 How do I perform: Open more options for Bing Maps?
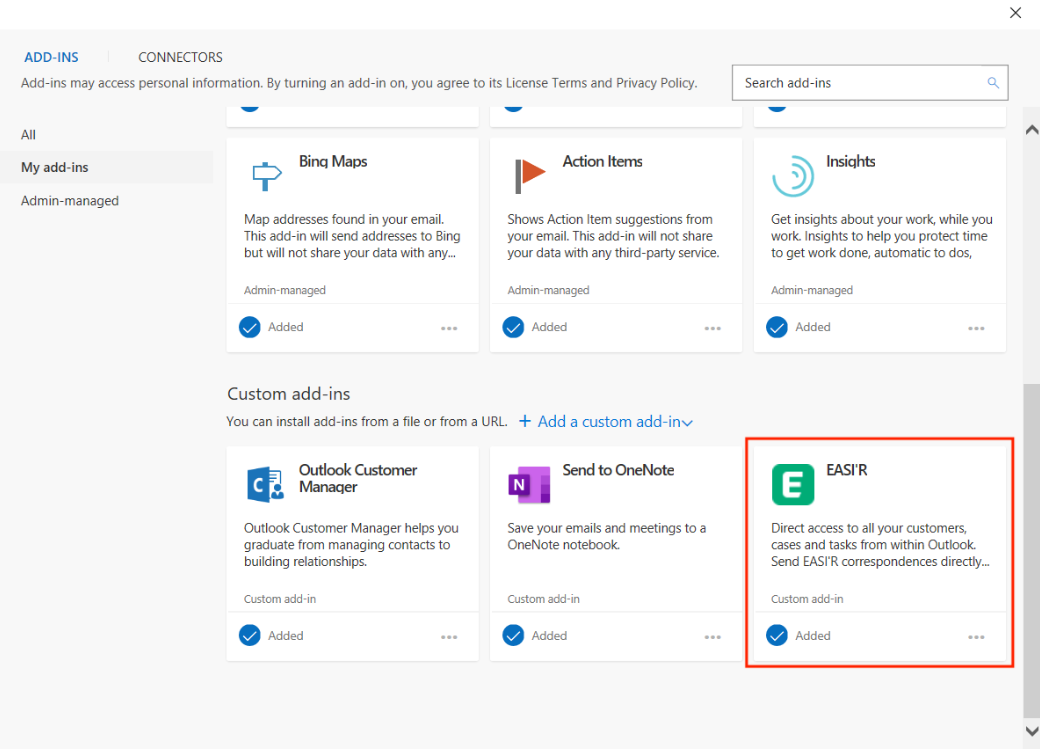[449, 328]
